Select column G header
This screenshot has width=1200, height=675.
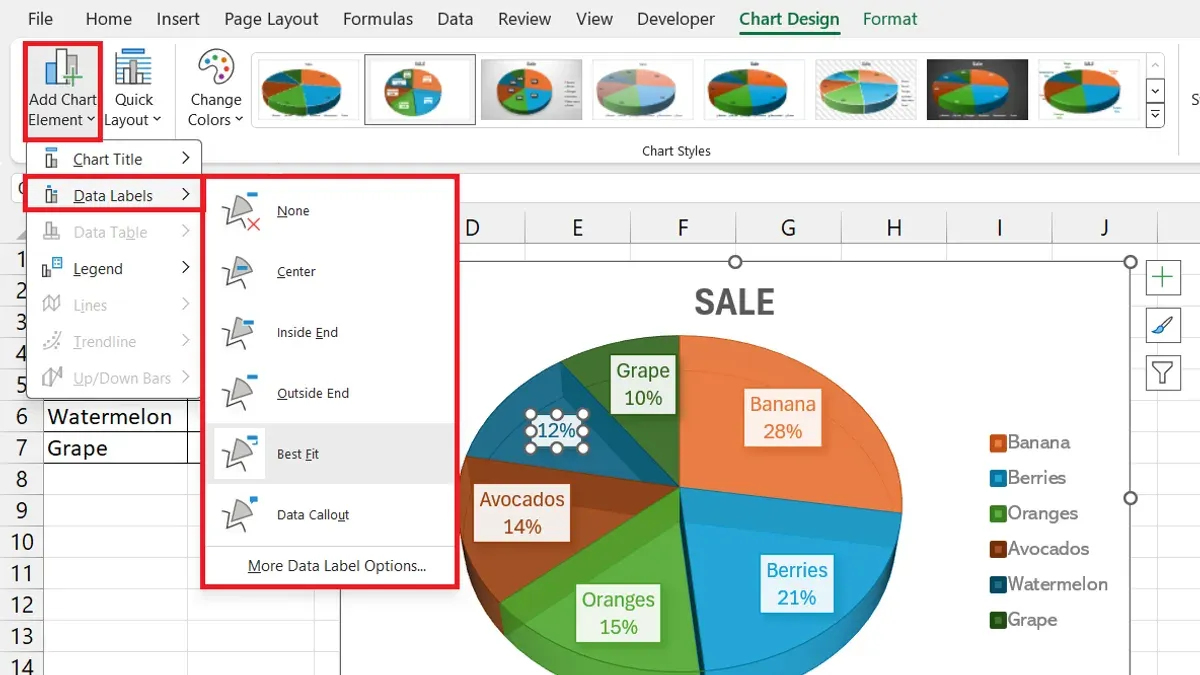[x=788, y=228]
